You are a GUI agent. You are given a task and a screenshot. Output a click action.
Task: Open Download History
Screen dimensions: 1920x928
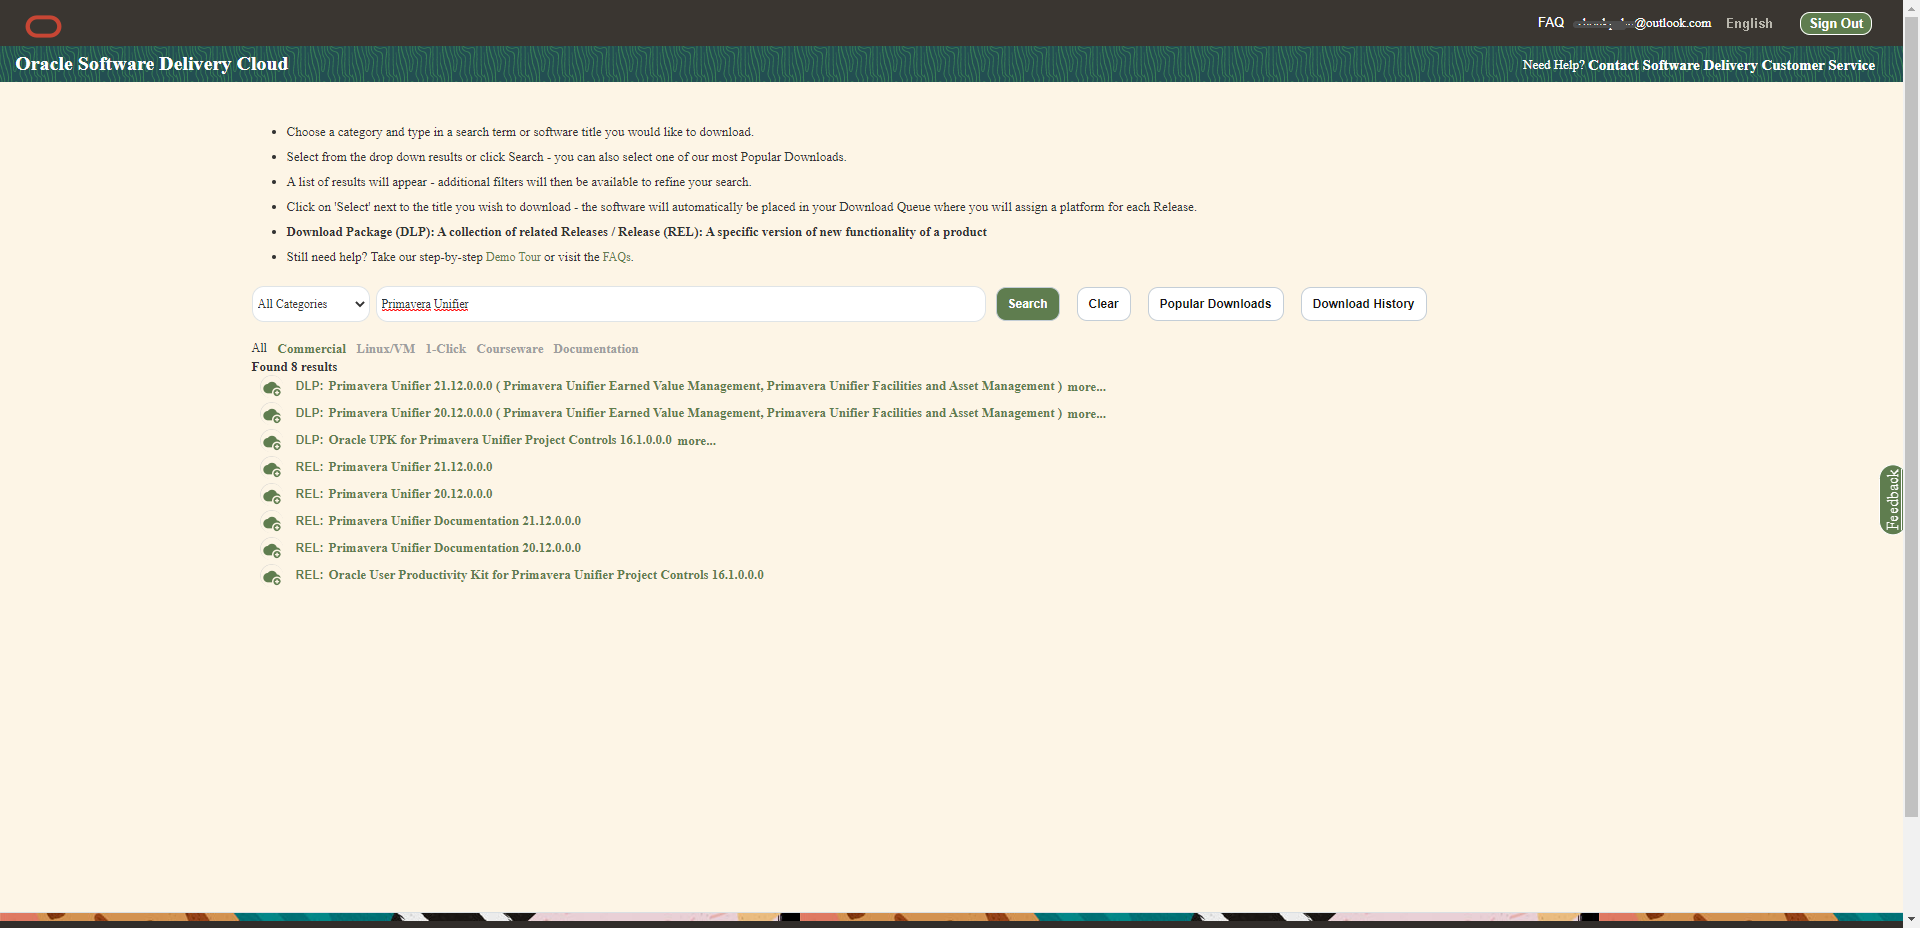(1363, 304)
